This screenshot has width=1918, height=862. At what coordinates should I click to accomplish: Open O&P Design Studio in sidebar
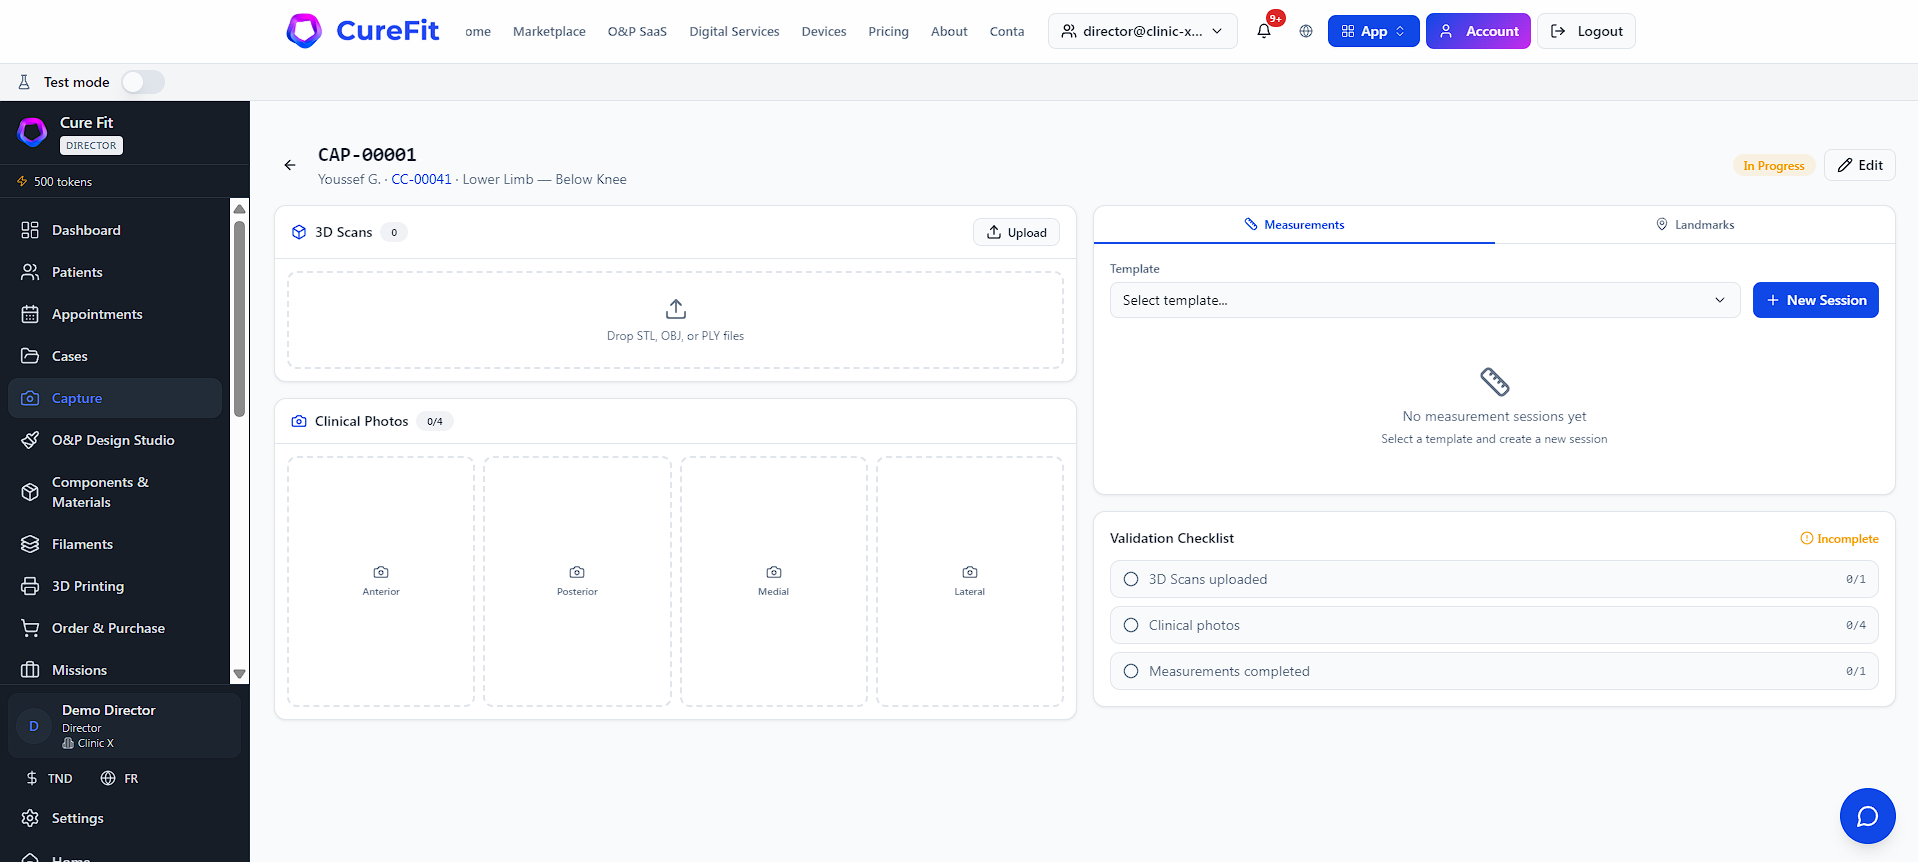115,440
